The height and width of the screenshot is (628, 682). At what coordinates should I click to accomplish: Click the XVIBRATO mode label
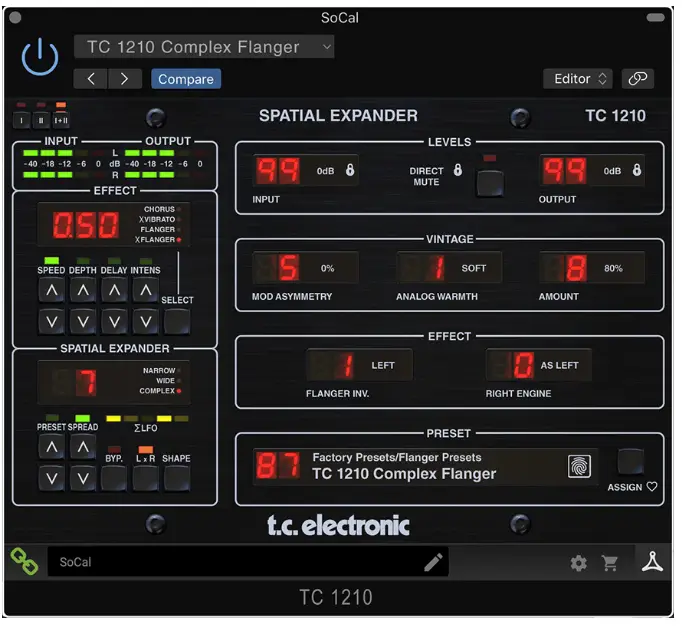tap(157, 219)
